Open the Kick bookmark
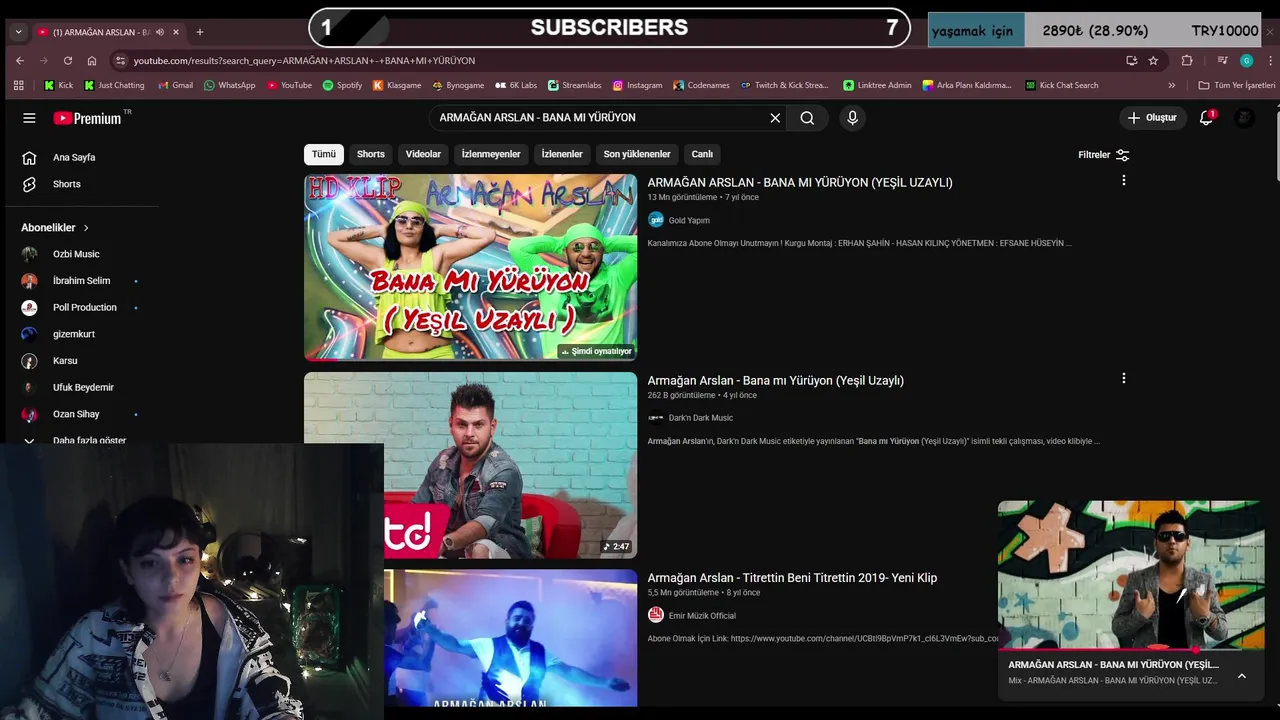 [58, 85]
